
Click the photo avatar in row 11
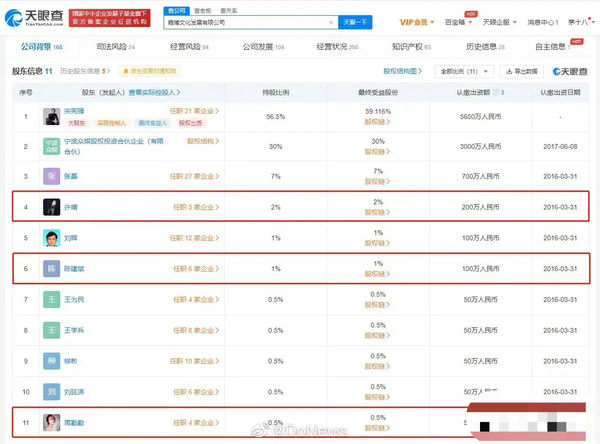click(51, 423)
